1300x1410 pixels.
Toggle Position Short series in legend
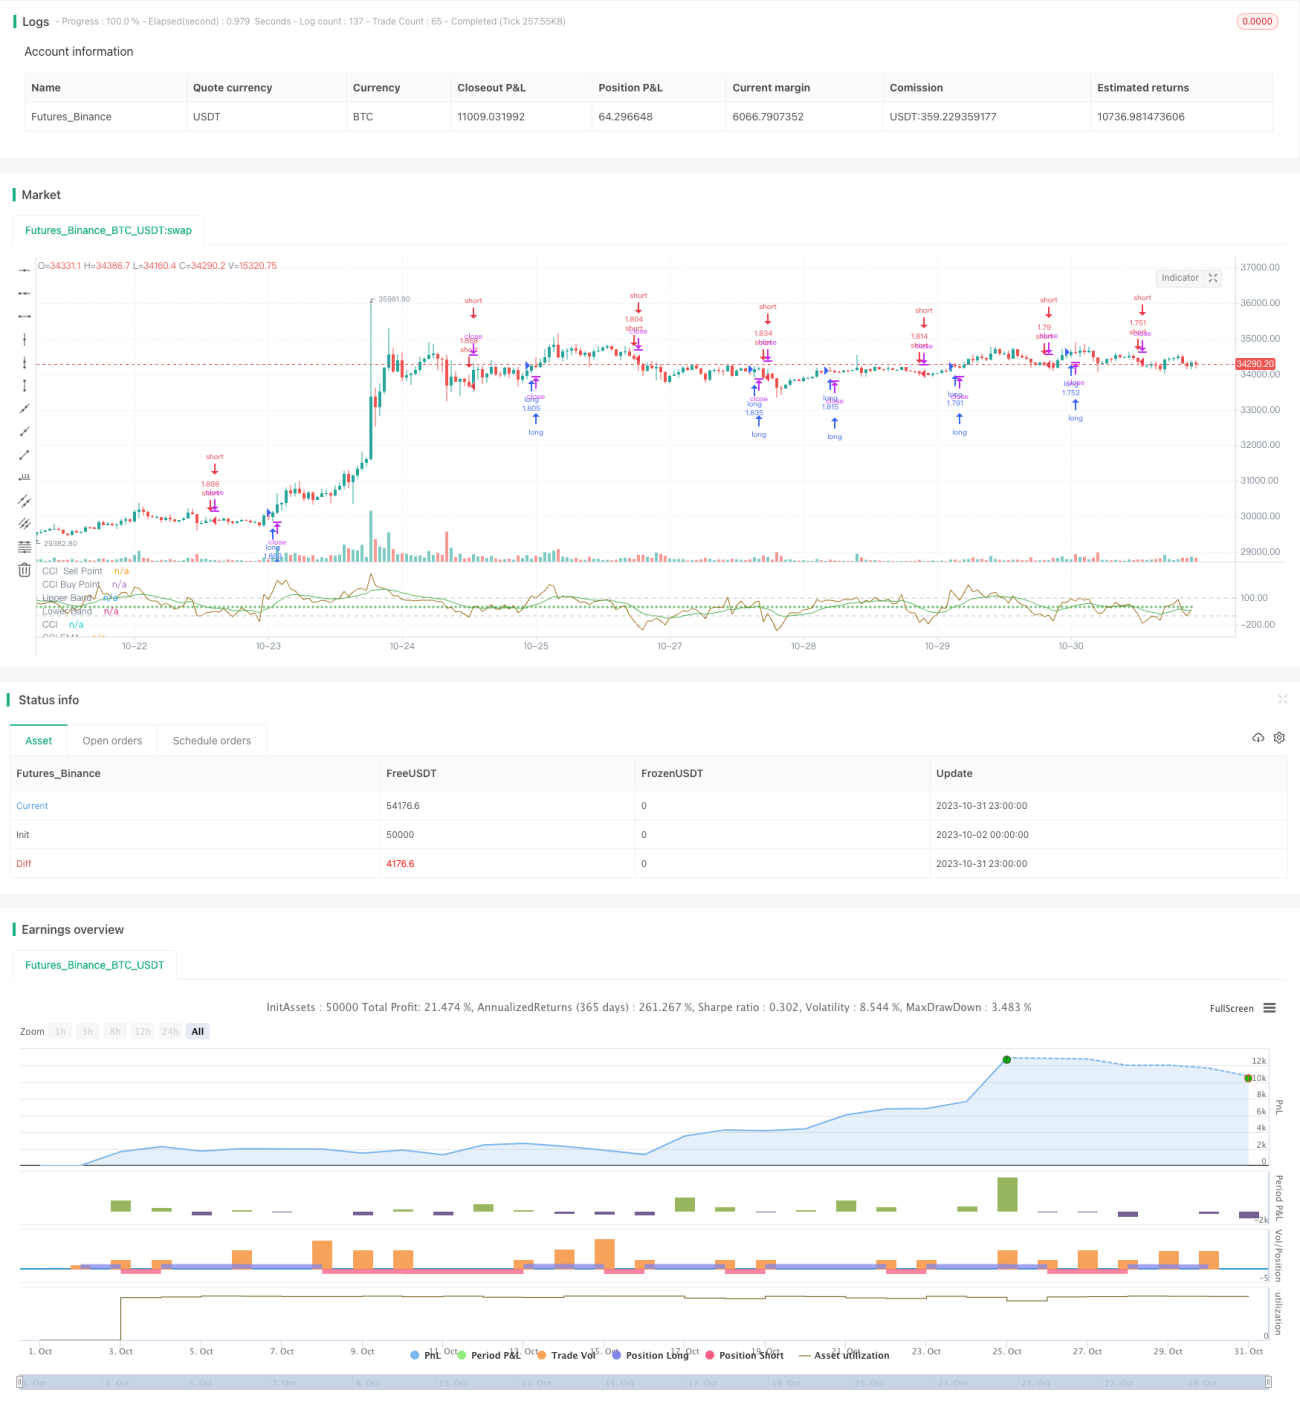(744, 1355)
